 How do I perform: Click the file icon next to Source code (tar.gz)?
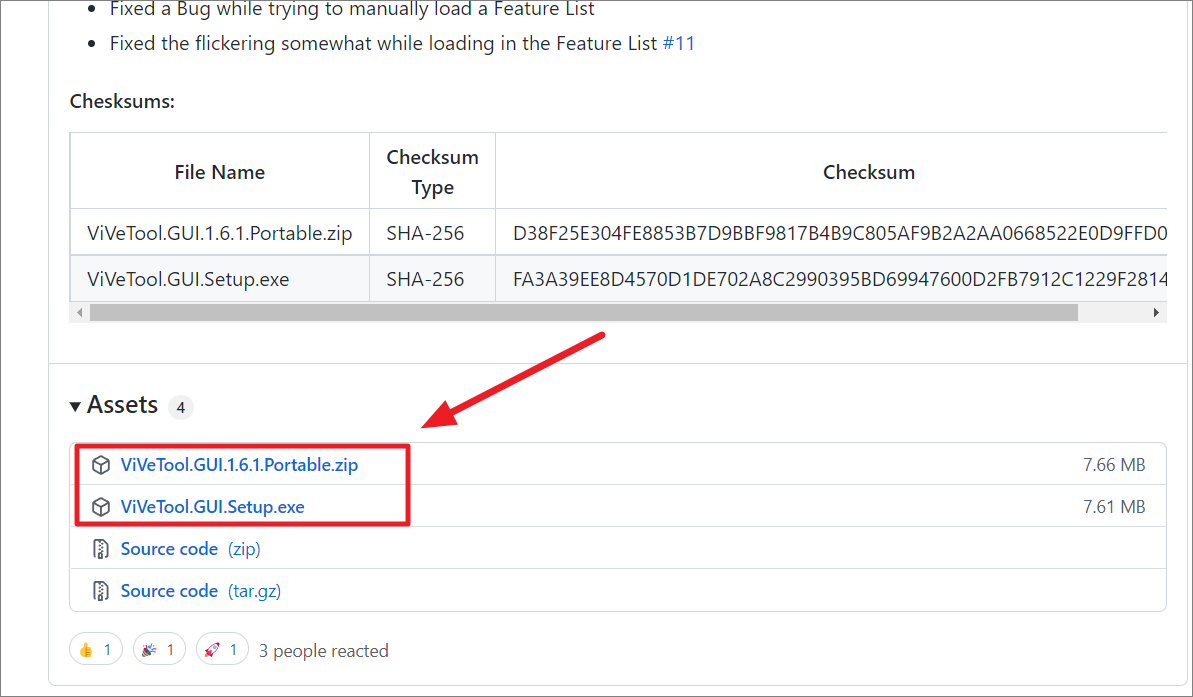click(101, 590)
